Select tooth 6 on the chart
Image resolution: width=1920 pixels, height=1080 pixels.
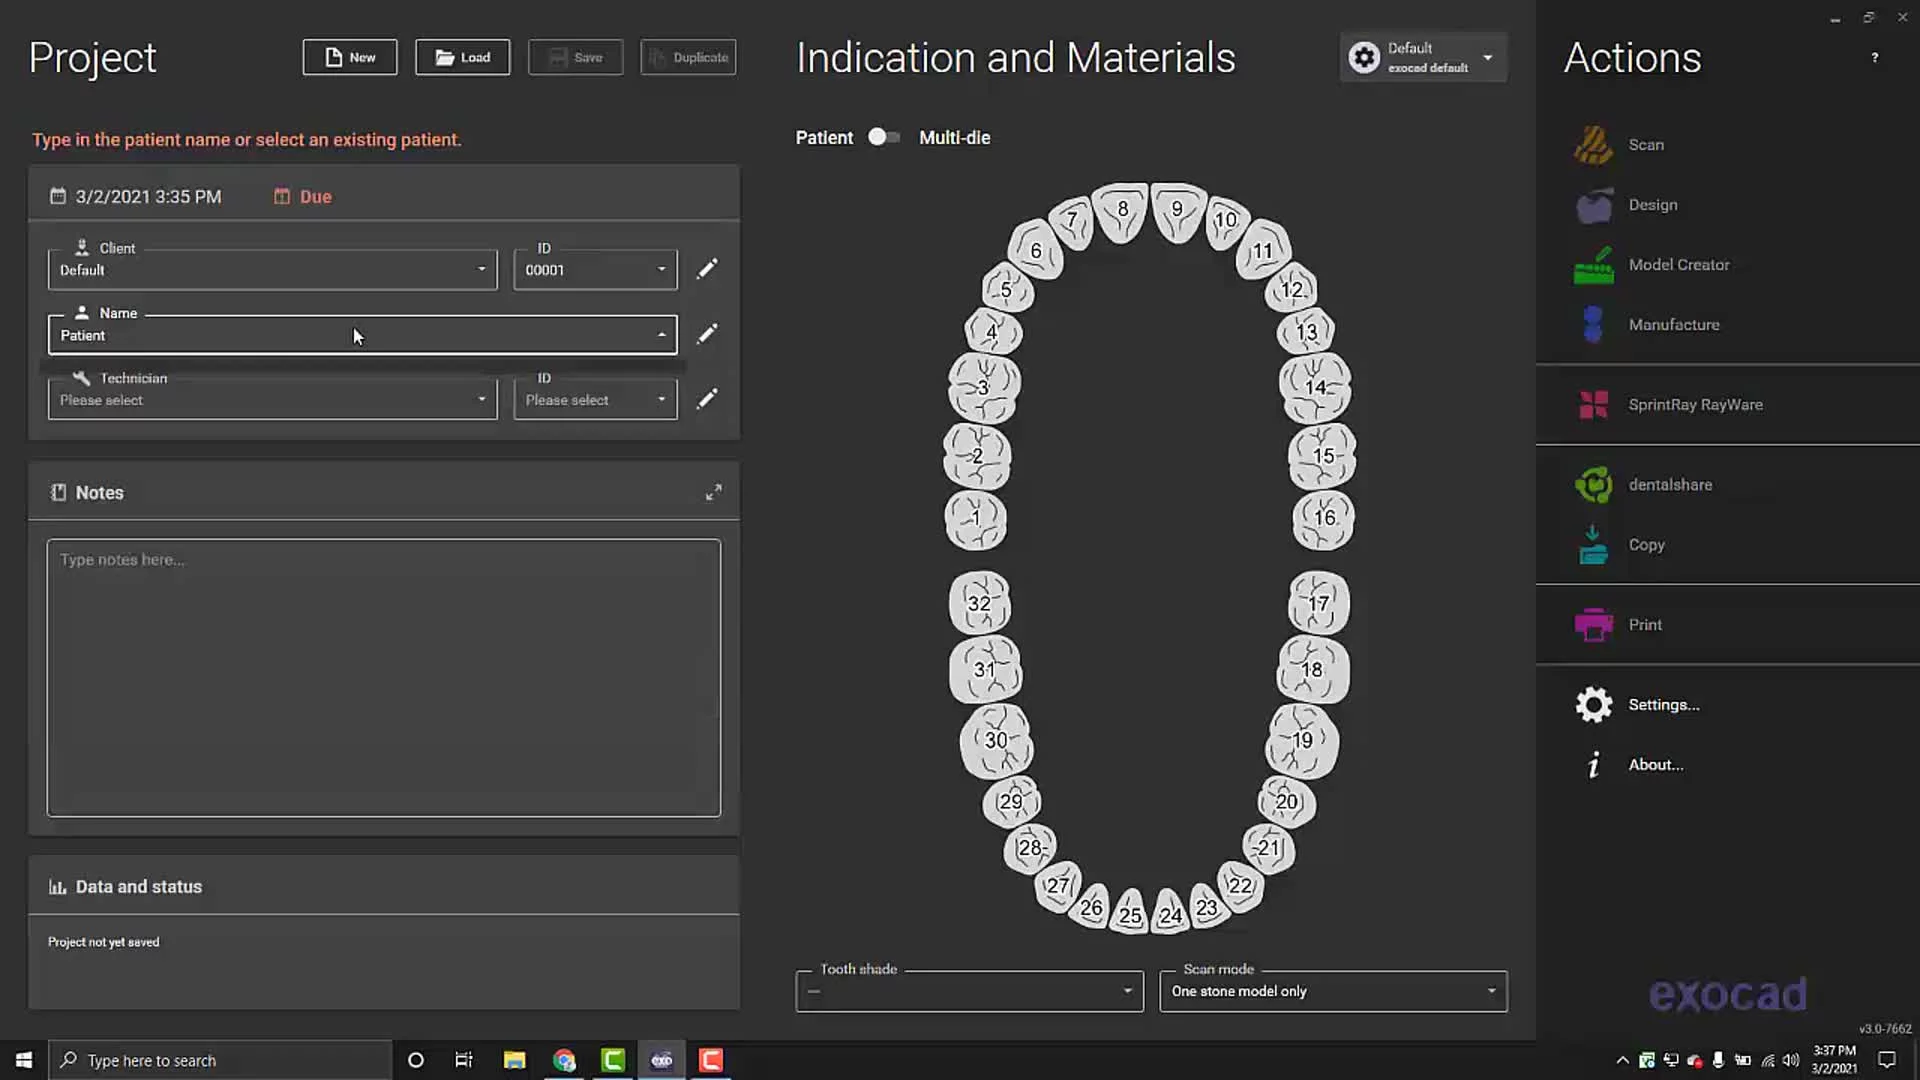[1036, 250]
